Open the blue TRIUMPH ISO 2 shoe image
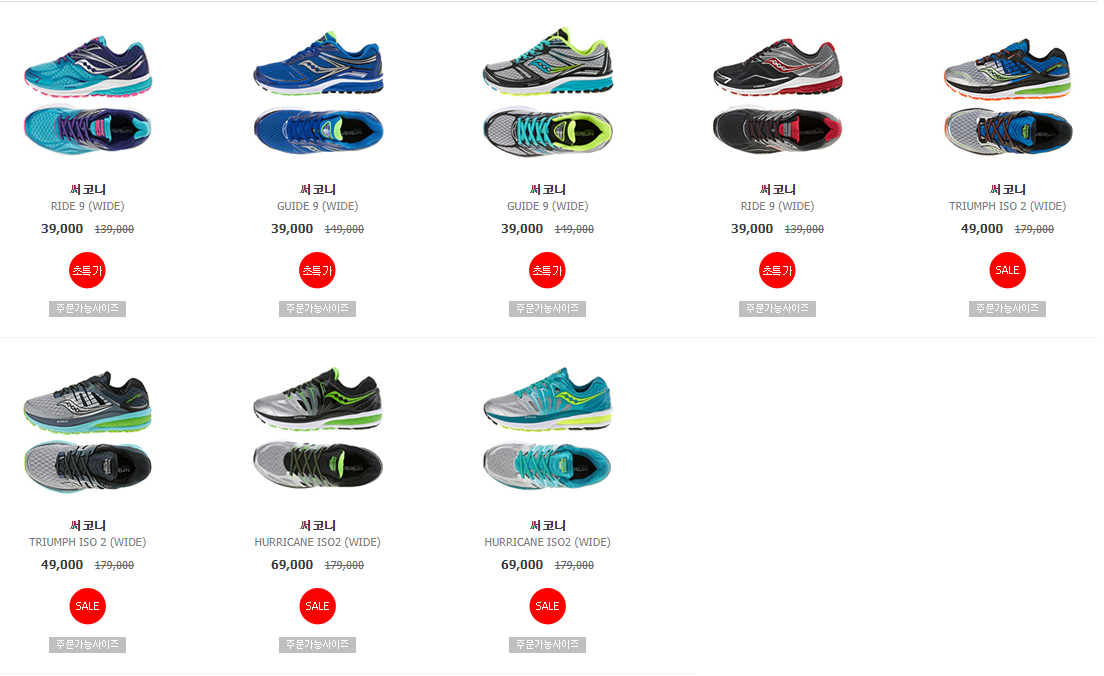1104x676 pixels. [x=1008, y=96]
